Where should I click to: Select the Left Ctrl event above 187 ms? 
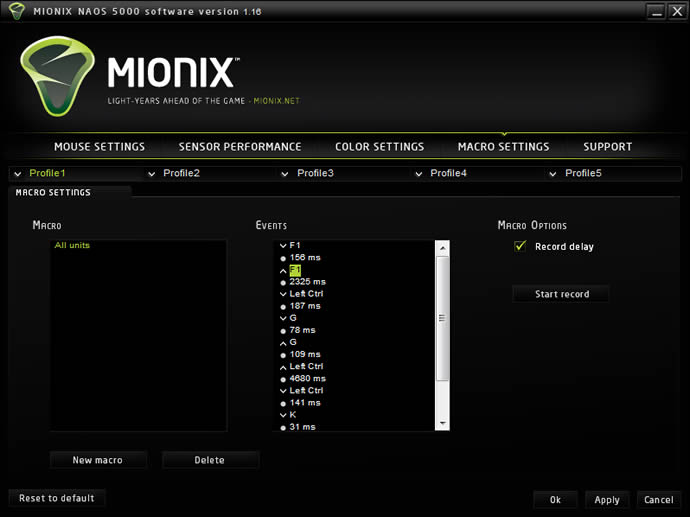[x=306, y=293]
